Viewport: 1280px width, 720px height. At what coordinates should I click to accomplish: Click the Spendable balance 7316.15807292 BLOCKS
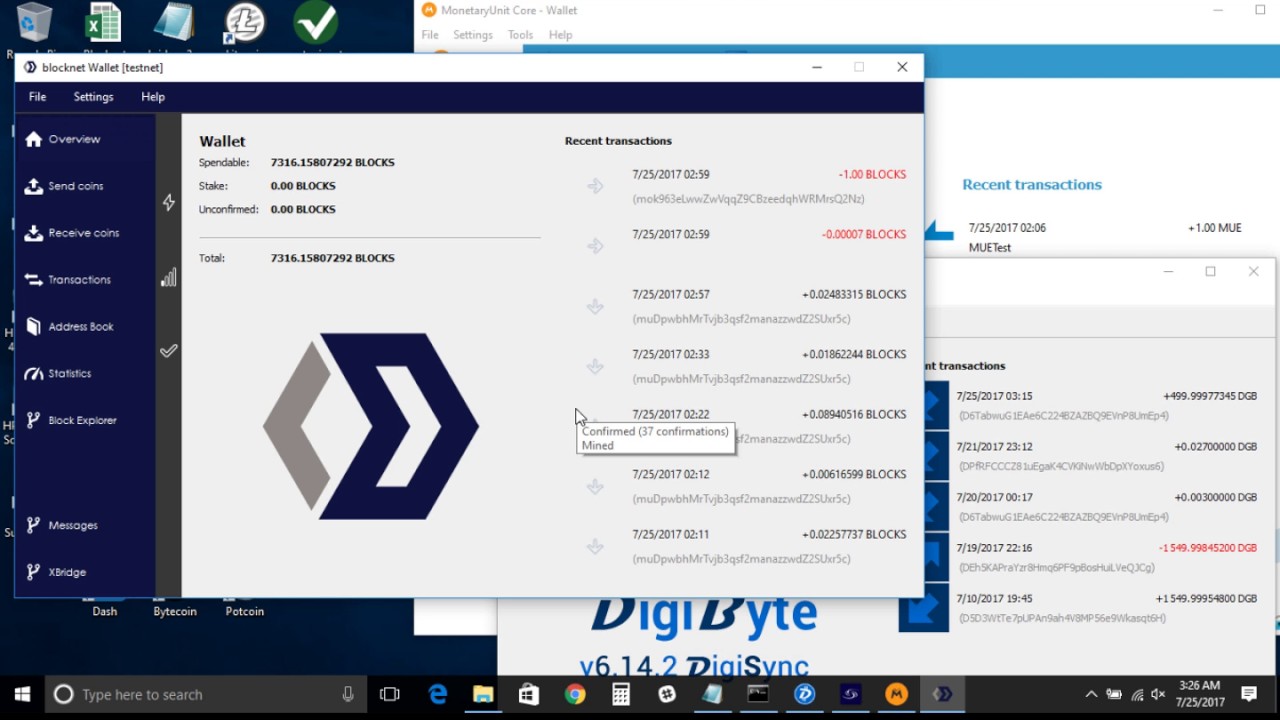click(x=332, y=162)
